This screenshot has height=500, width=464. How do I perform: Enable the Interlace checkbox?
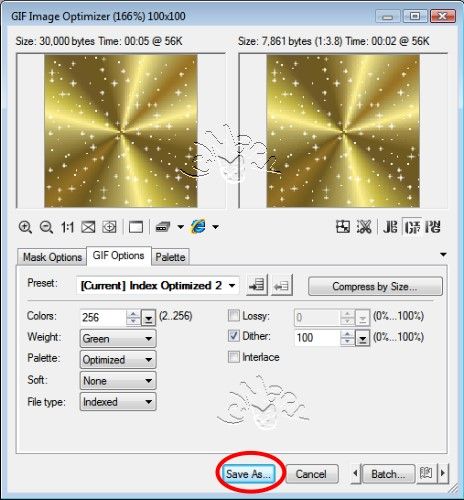coord(234,357)
